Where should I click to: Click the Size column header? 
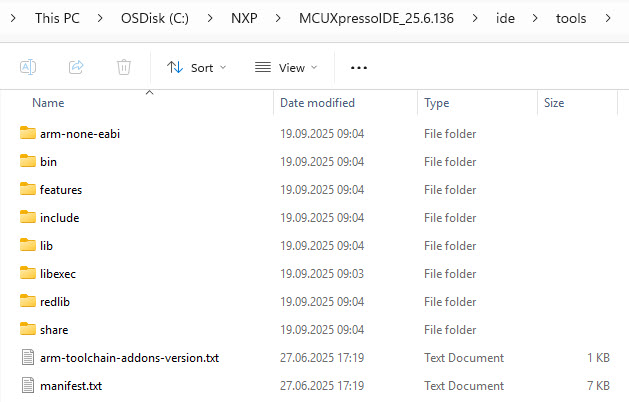pyautogui.click(x=554, y=102)
